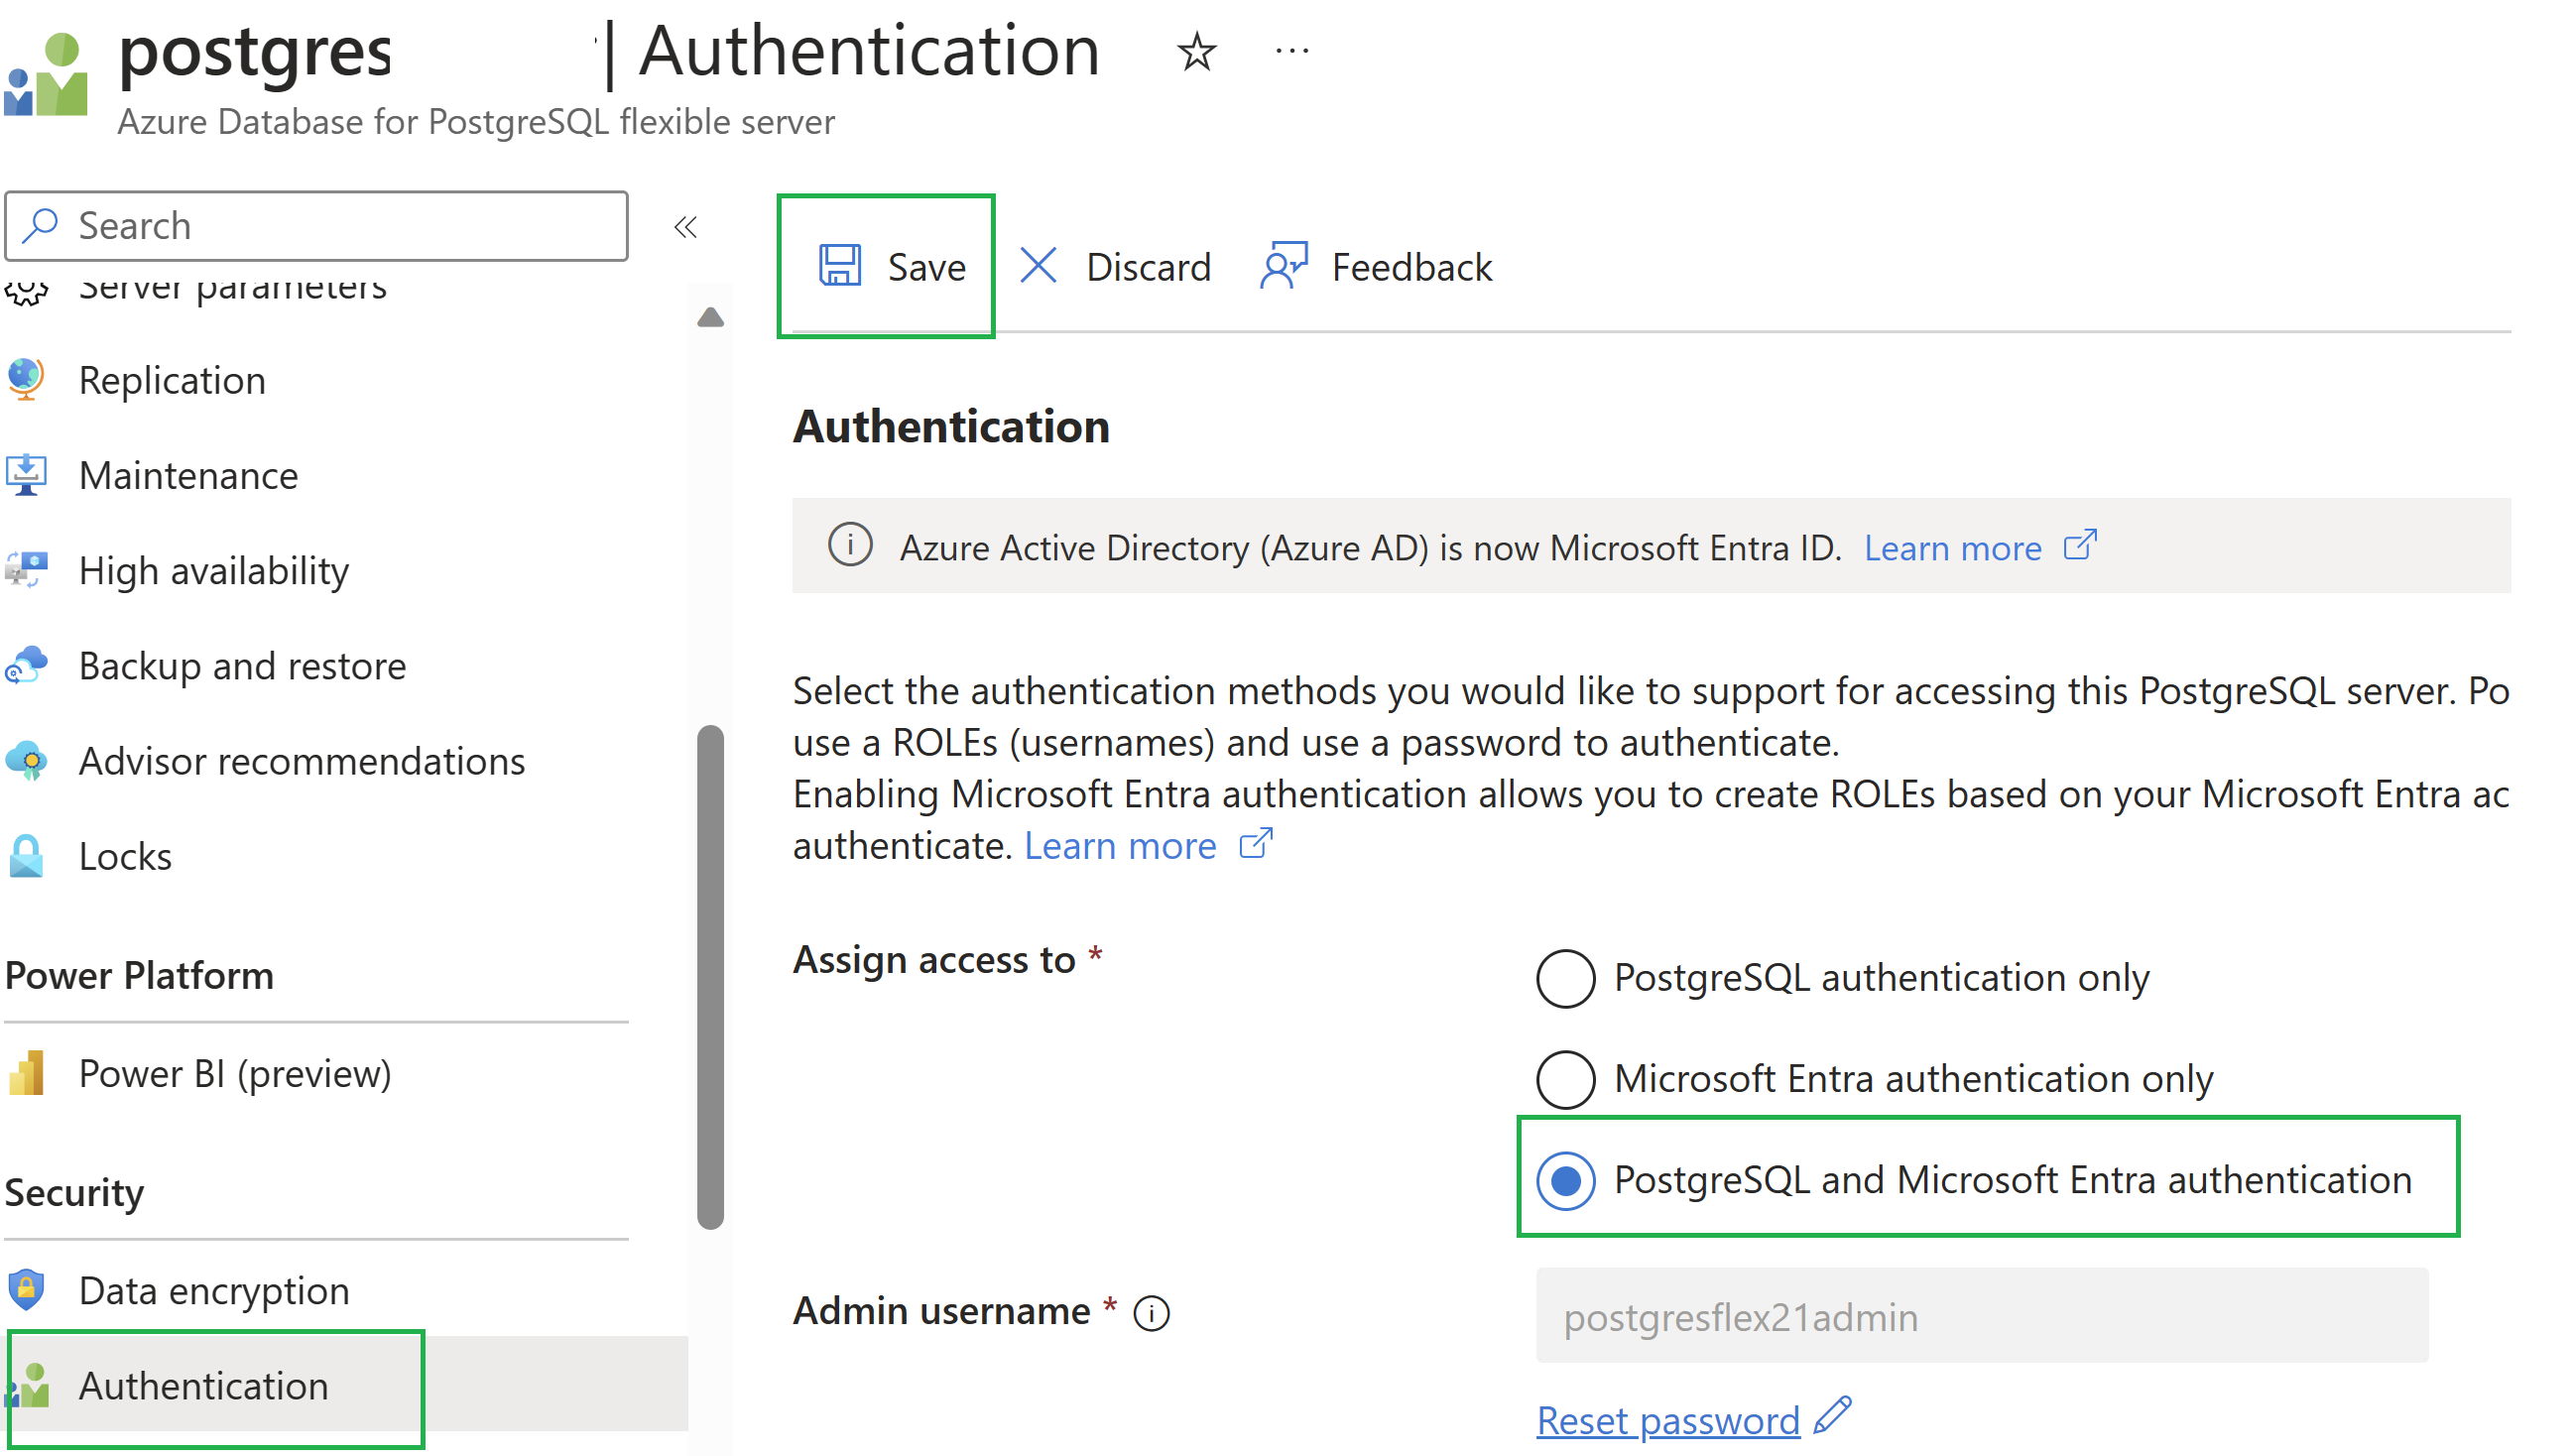Open Backup and restore page
2574x1456 pixels.
tap(242, 666)
